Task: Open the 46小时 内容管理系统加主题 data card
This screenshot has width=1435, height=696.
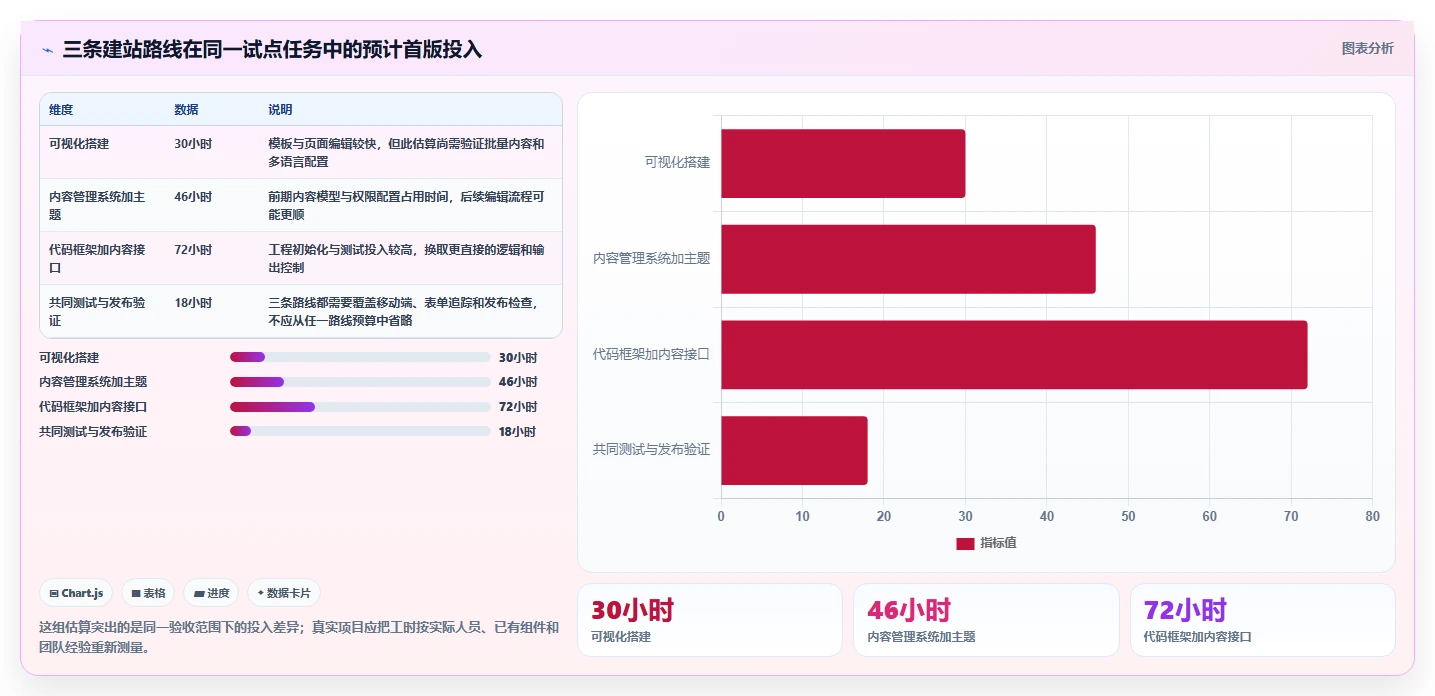Action: (x=986, y=620)
